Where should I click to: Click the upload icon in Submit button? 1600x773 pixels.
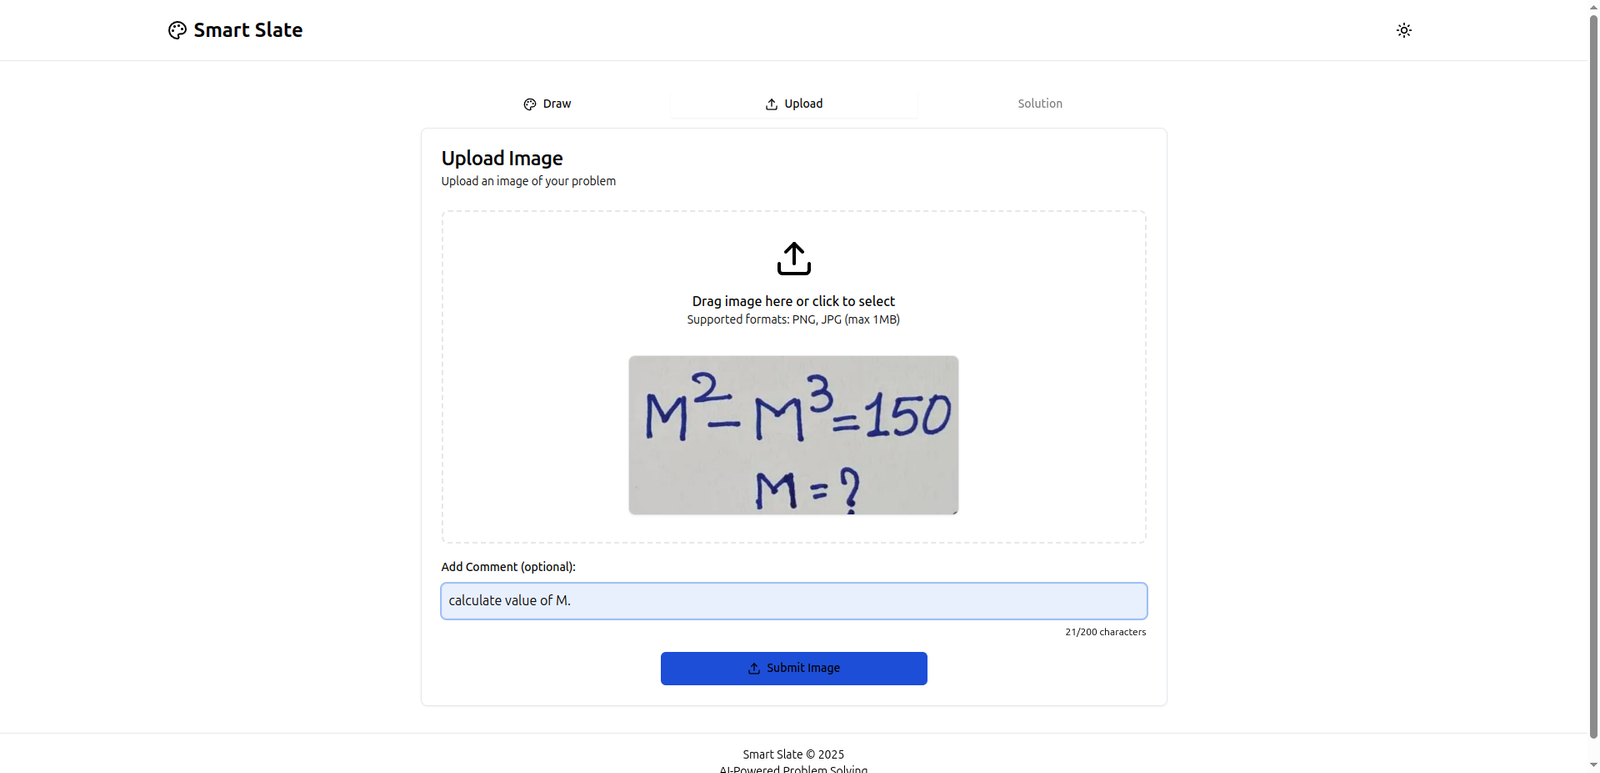(754, 668)
